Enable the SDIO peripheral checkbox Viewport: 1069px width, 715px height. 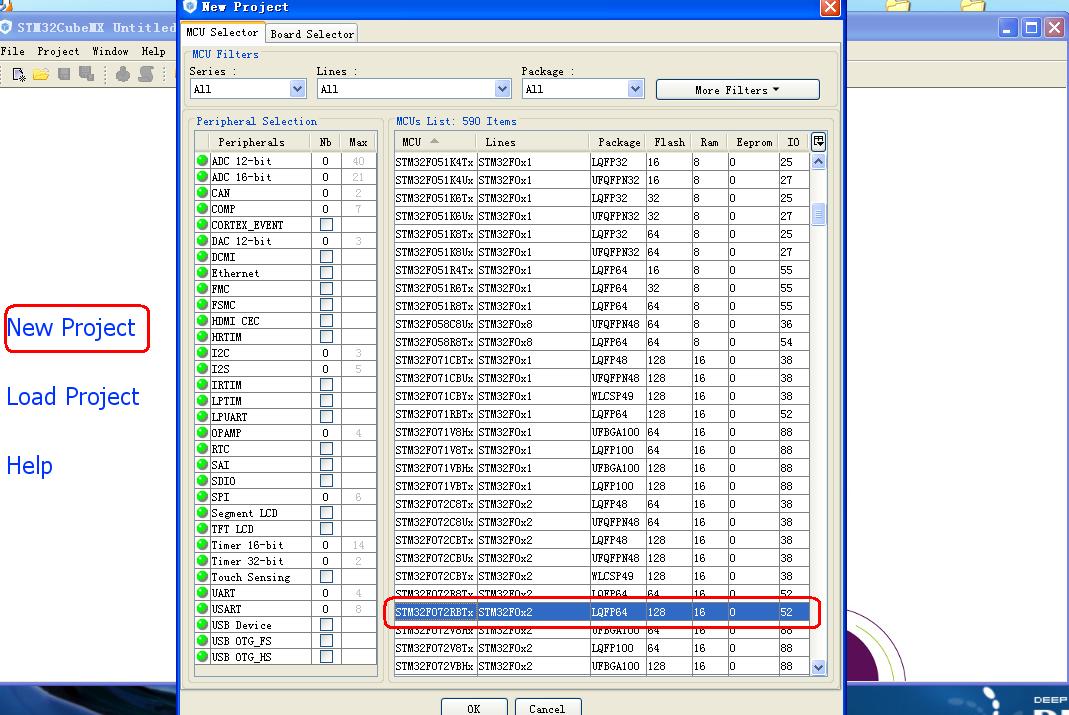pyautogui.click(x=327, y=481)
